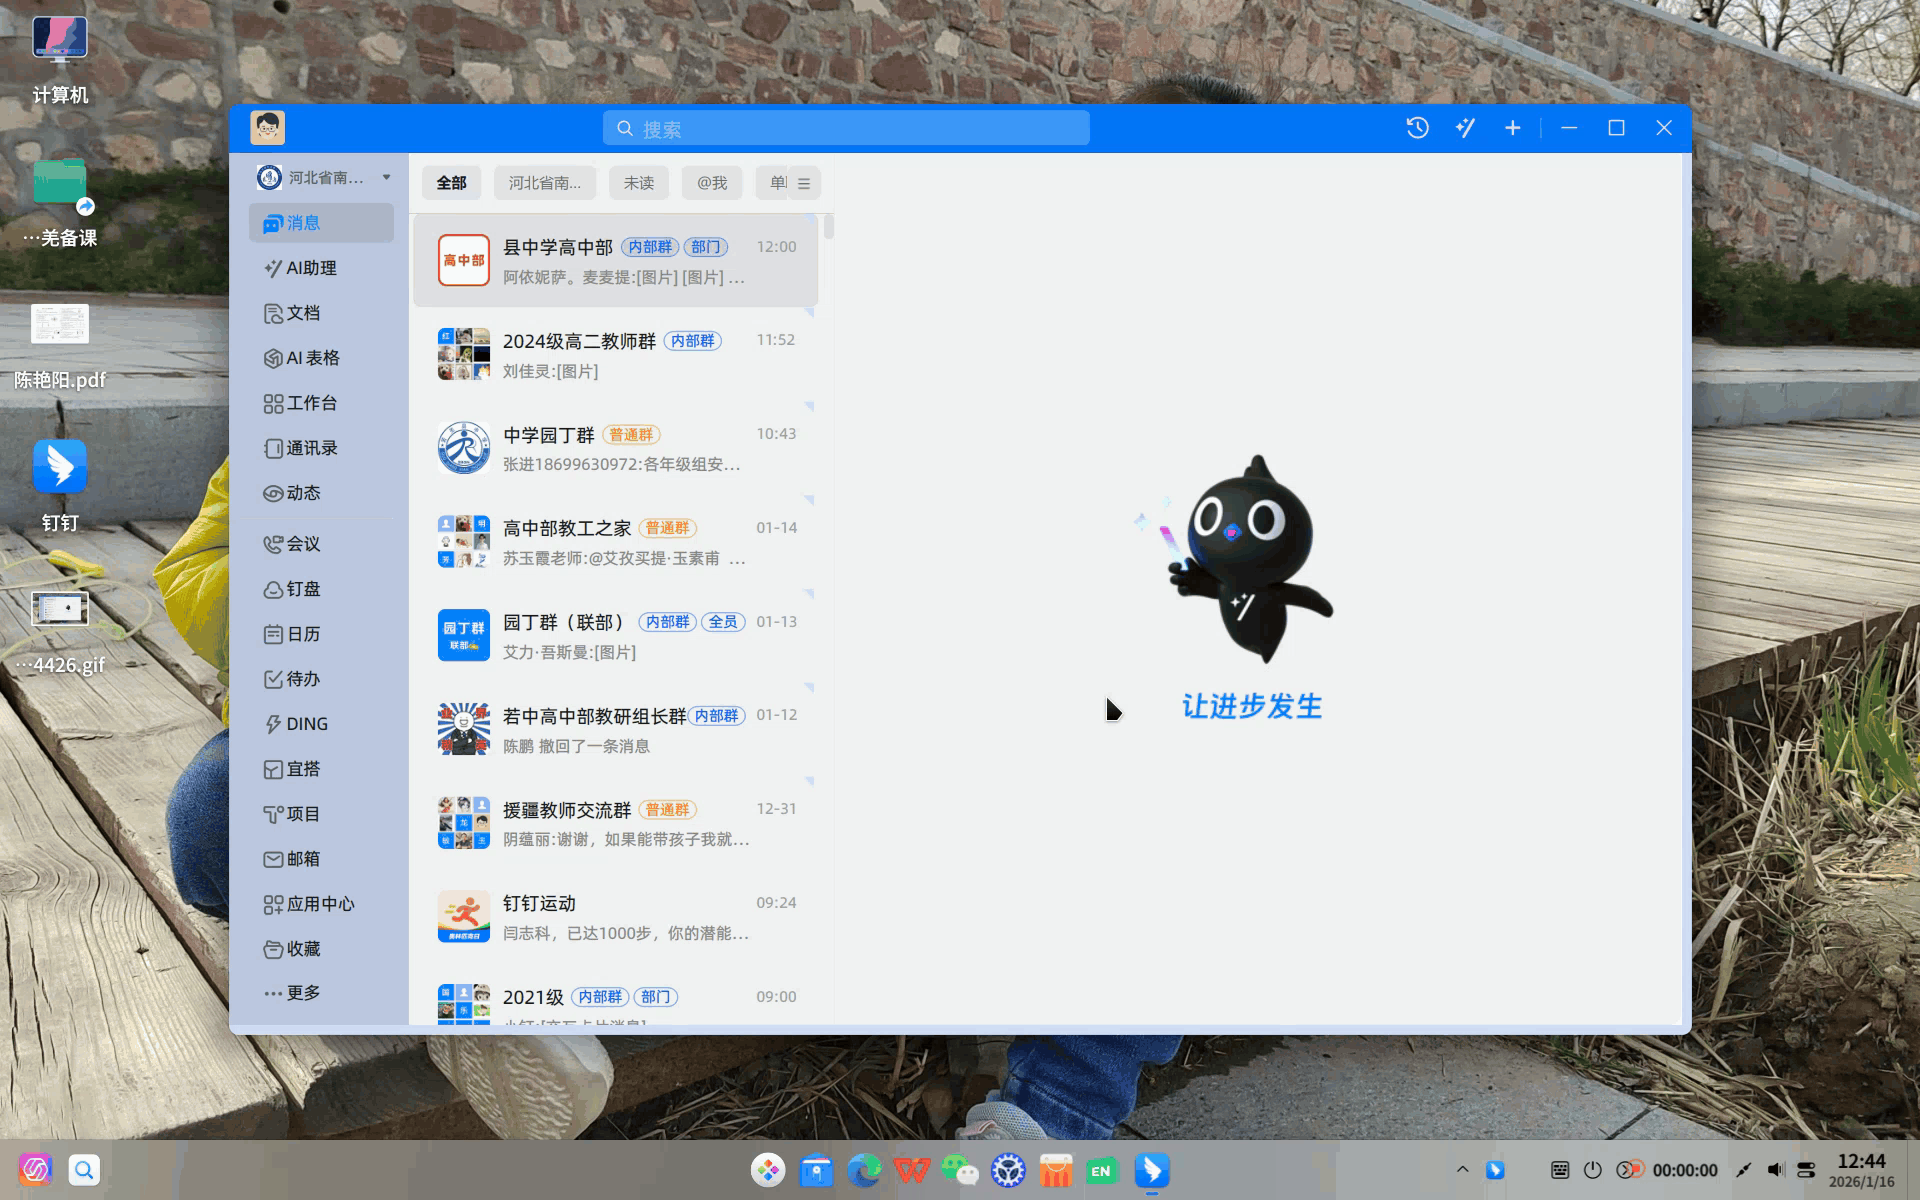1920x1200 pixels.
Task: Filter unread chats with 未读
Action: (638, 182)
